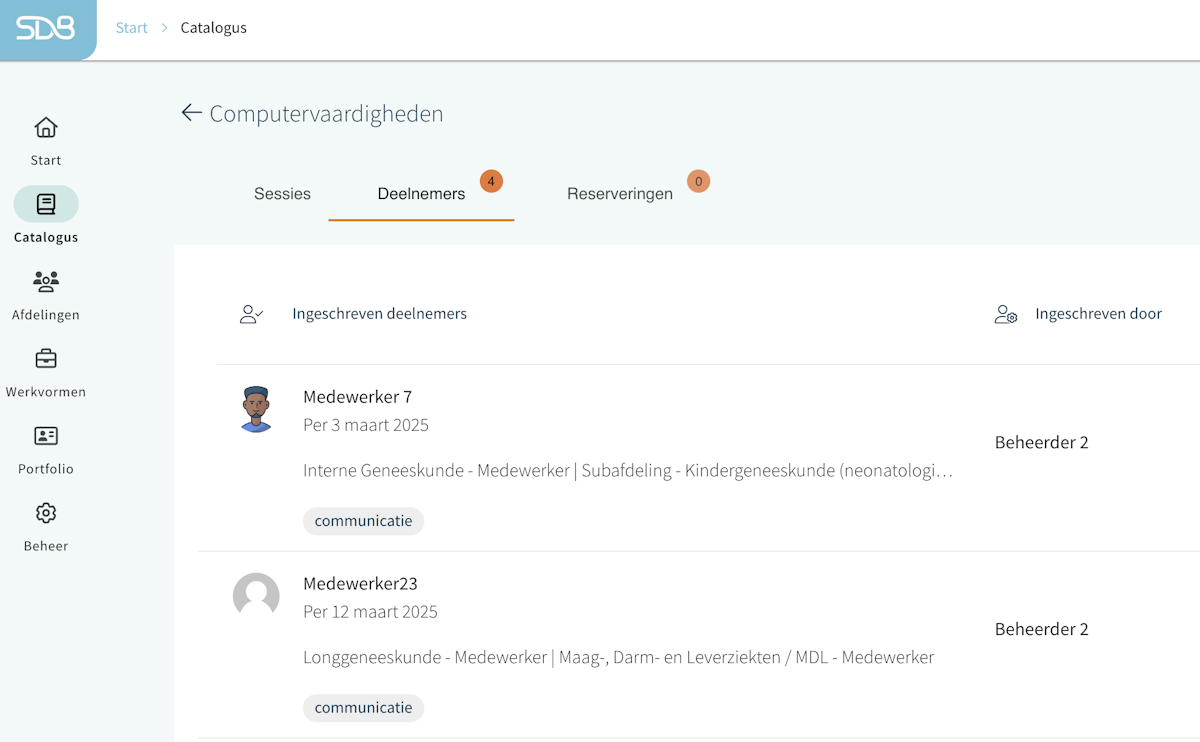This screenshot has height=742, width=1200.
Task: Select the Deelnemers tab
Action: coord(421,194)
